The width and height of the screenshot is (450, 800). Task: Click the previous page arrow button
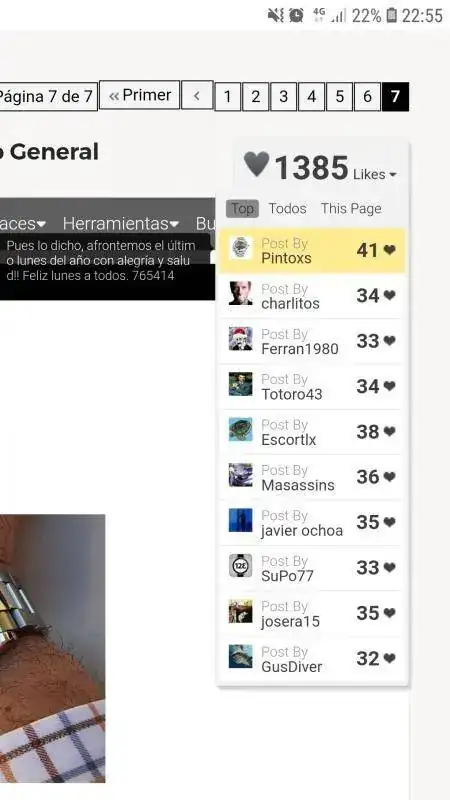click(197, 95)
